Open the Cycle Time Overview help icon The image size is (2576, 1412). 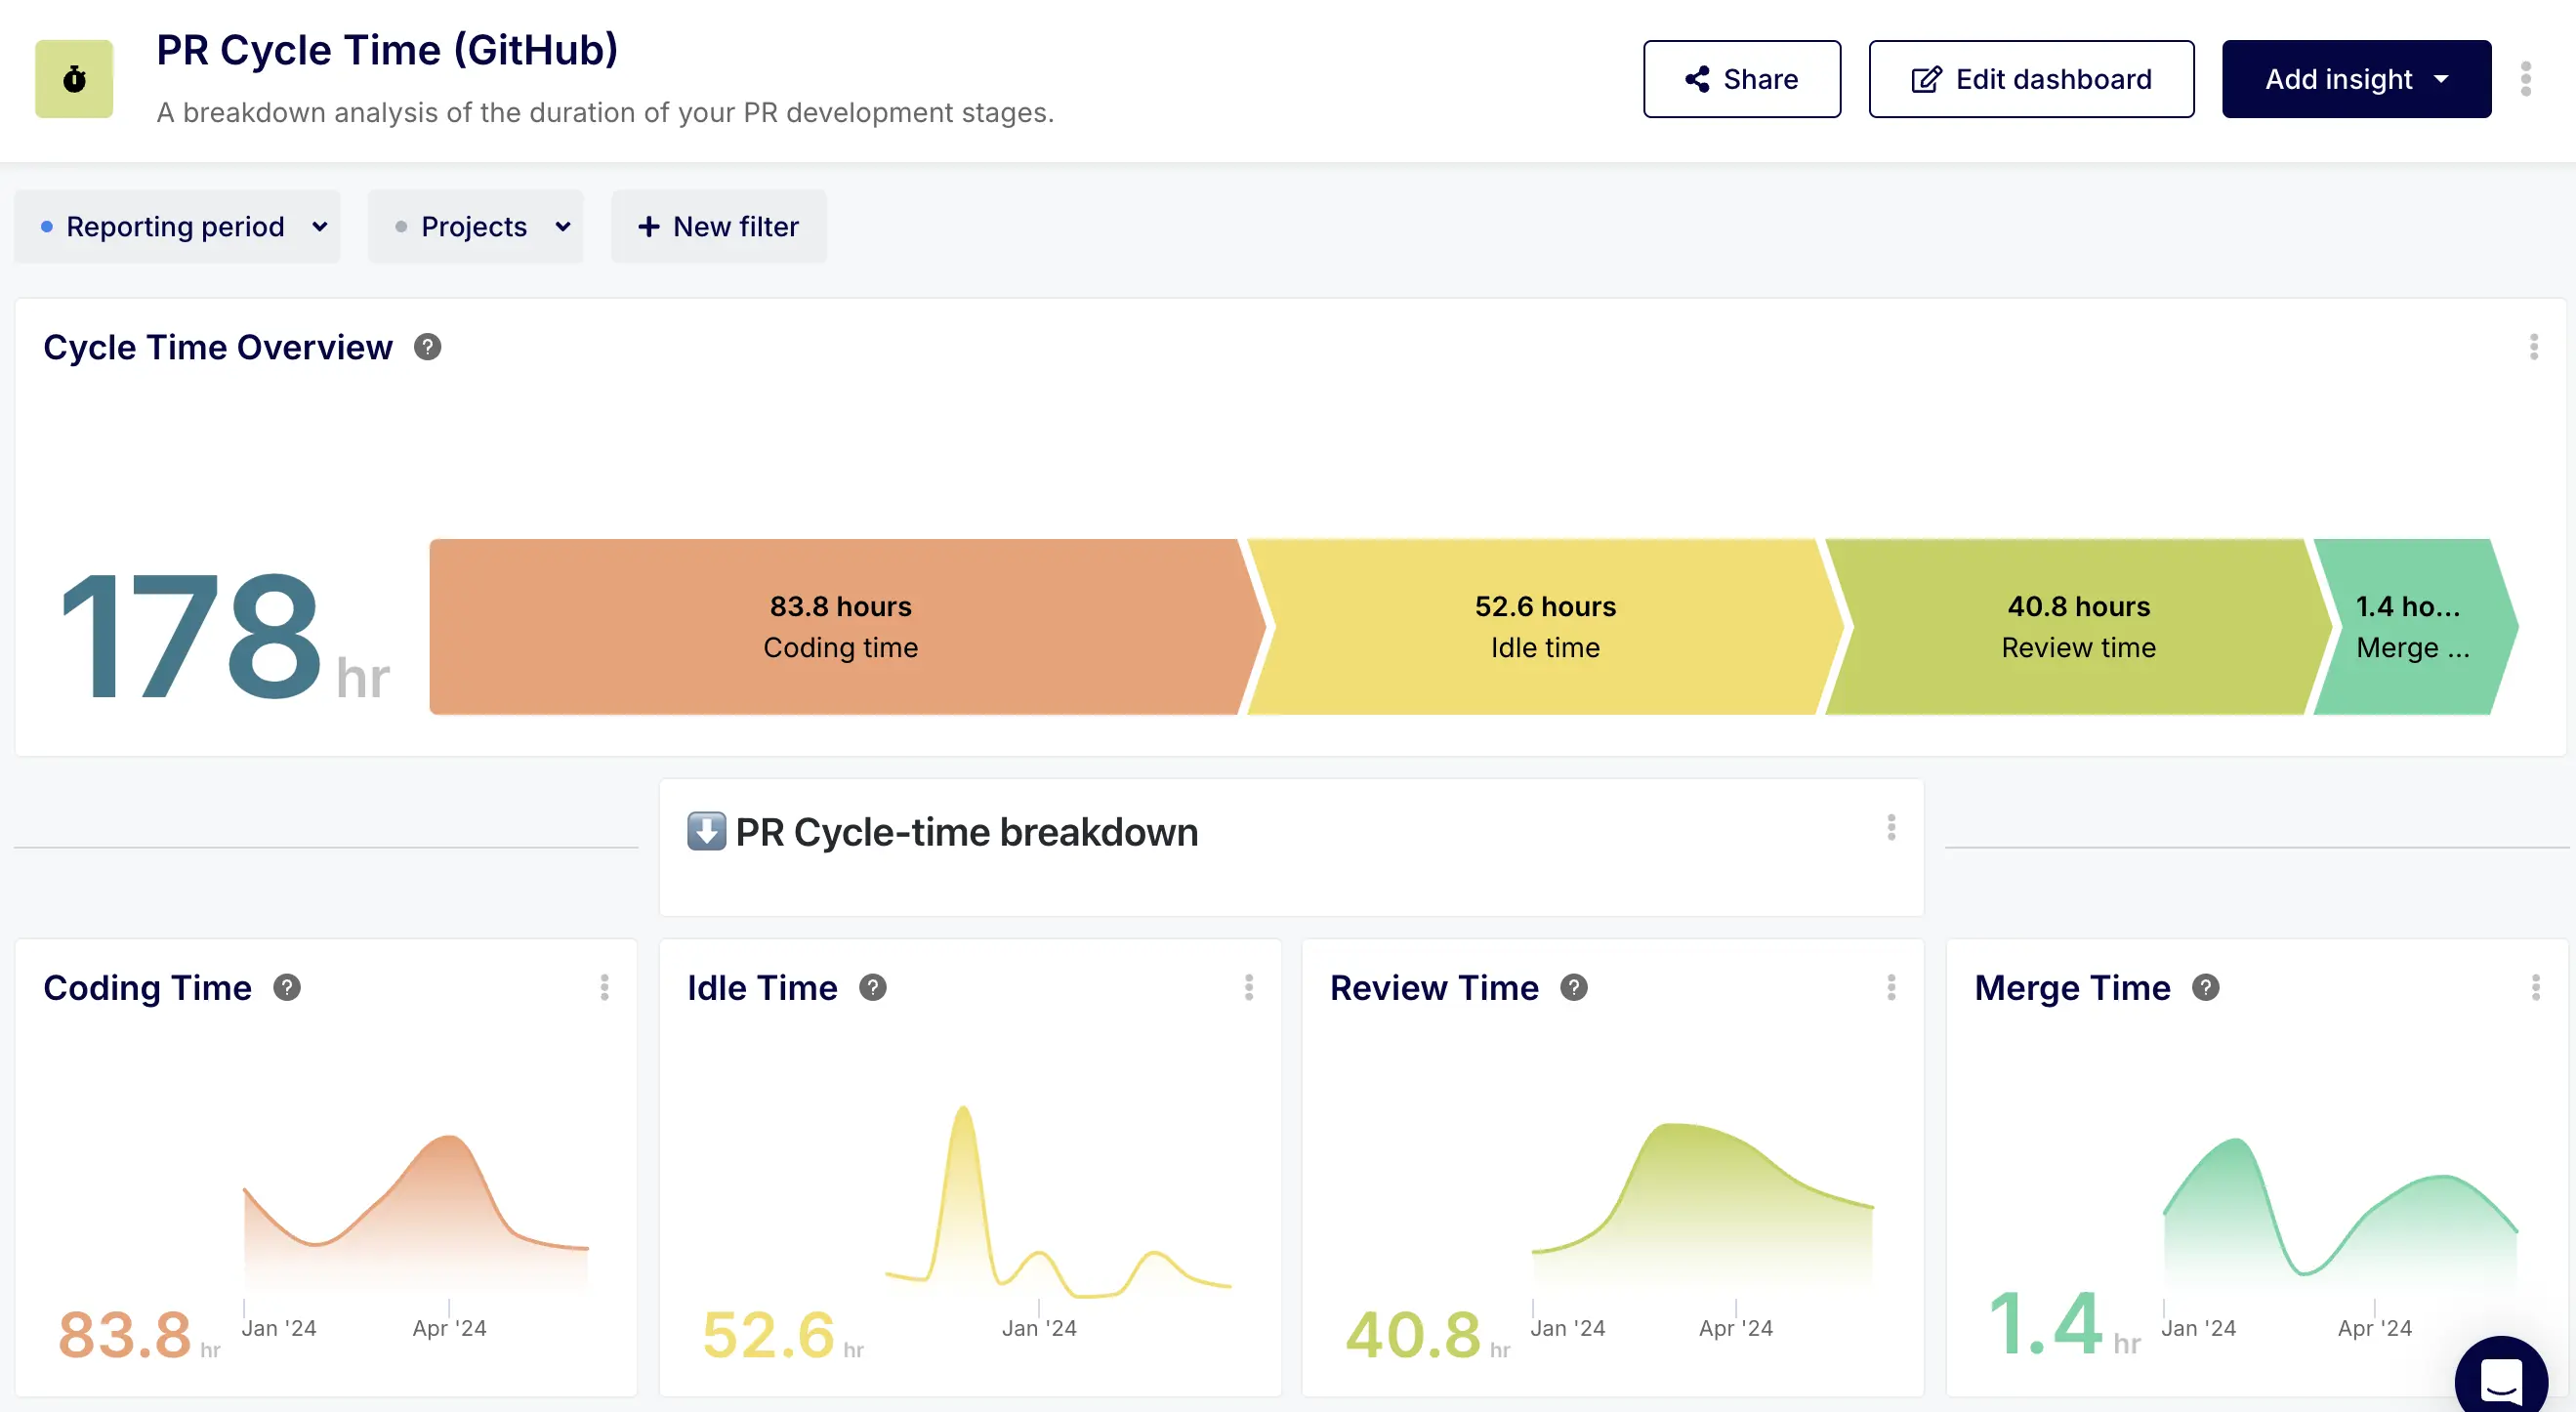click(x=427, y=347)
